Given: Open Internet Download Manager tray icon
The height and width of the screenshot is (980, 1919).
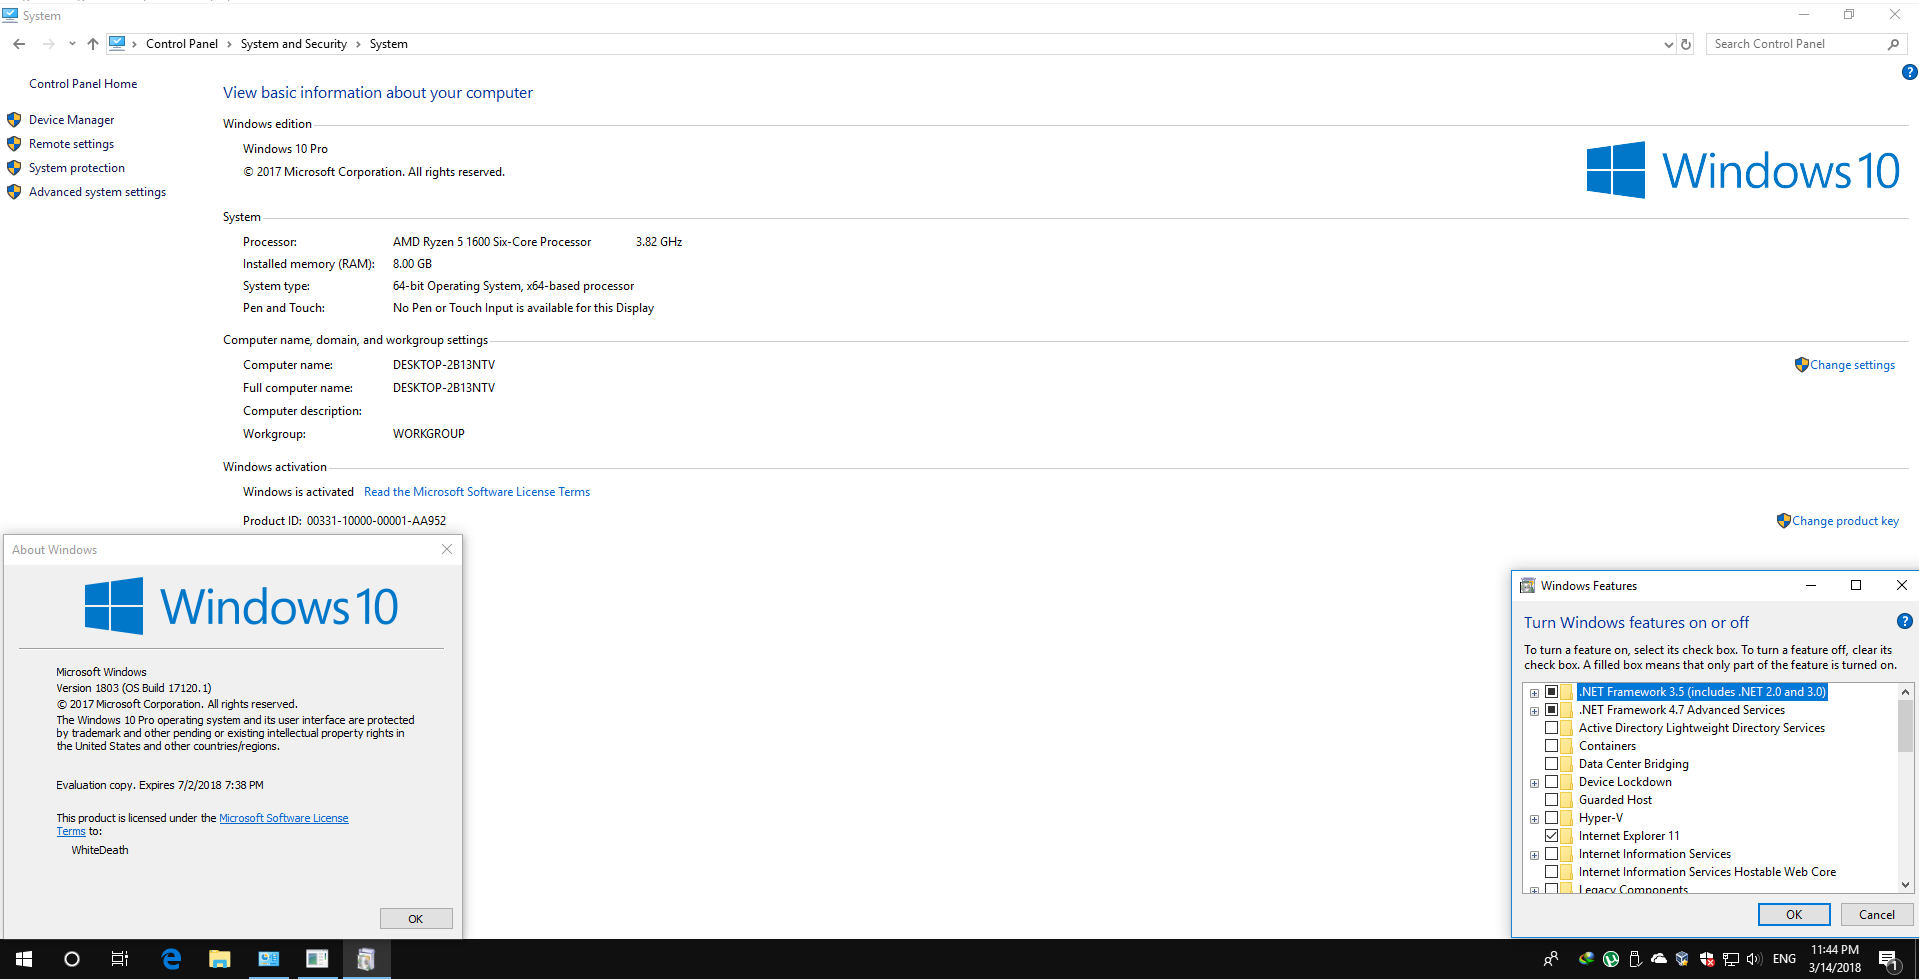Looking at the screenshot, I should 1586,959.
